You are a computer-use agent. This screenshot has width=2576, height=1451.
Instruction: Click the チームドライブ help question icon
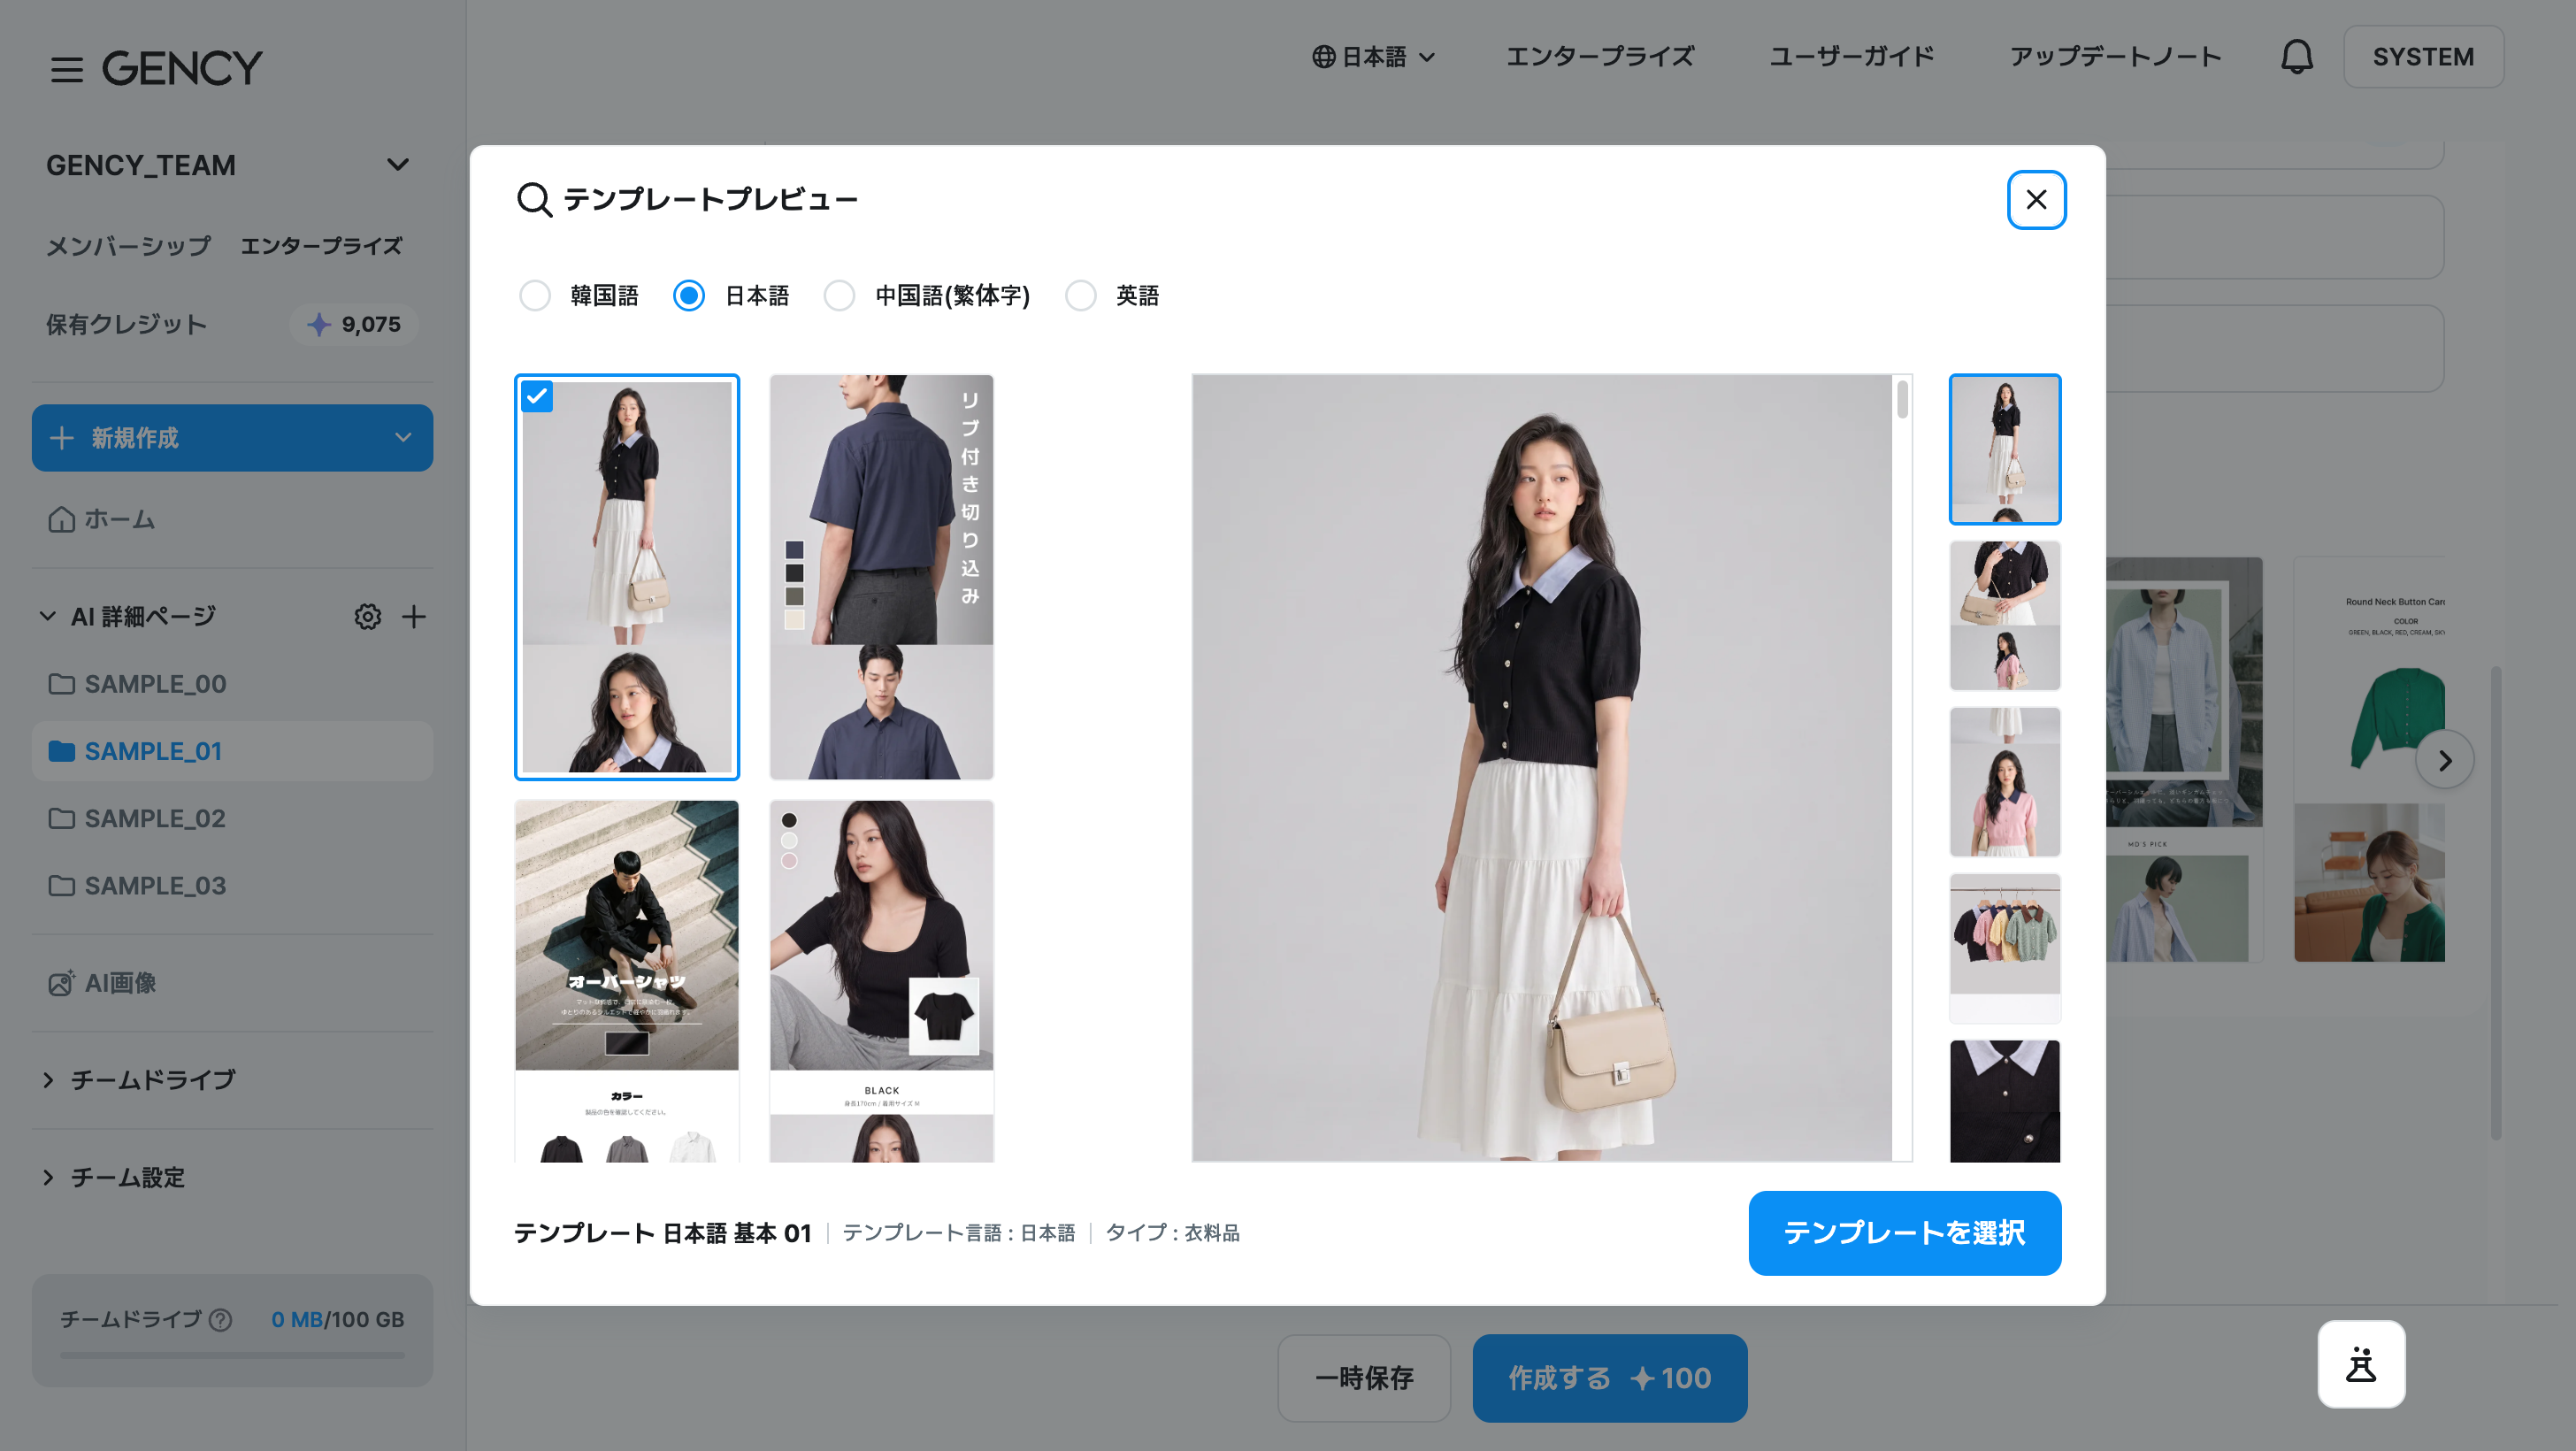click(221, 1320)
